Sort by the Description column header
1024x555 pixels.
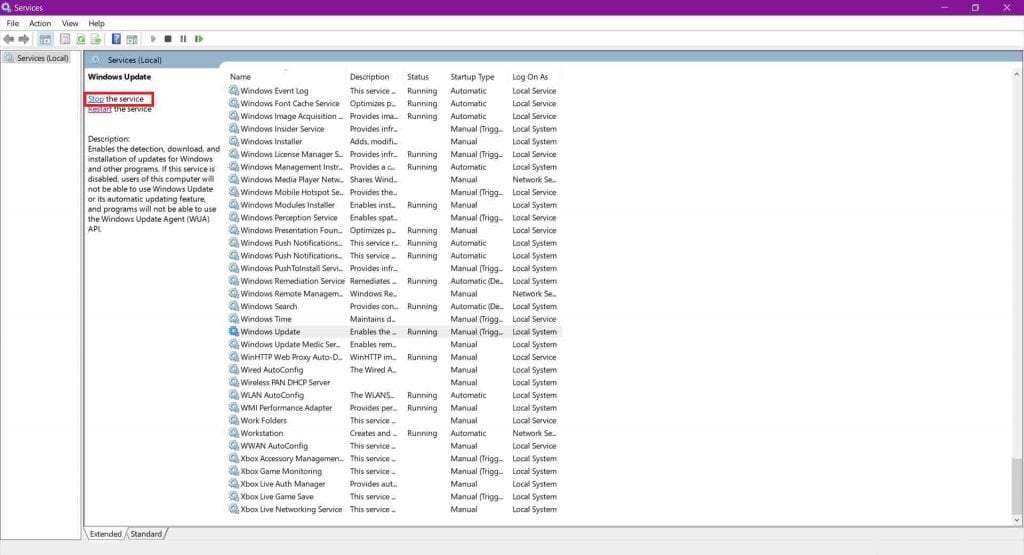click(369, 77)
